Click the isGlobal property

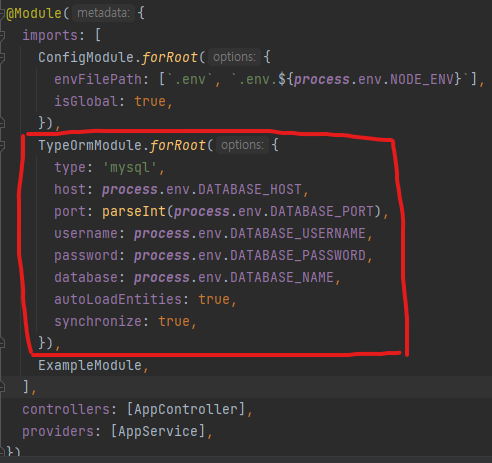pos(86,101)
